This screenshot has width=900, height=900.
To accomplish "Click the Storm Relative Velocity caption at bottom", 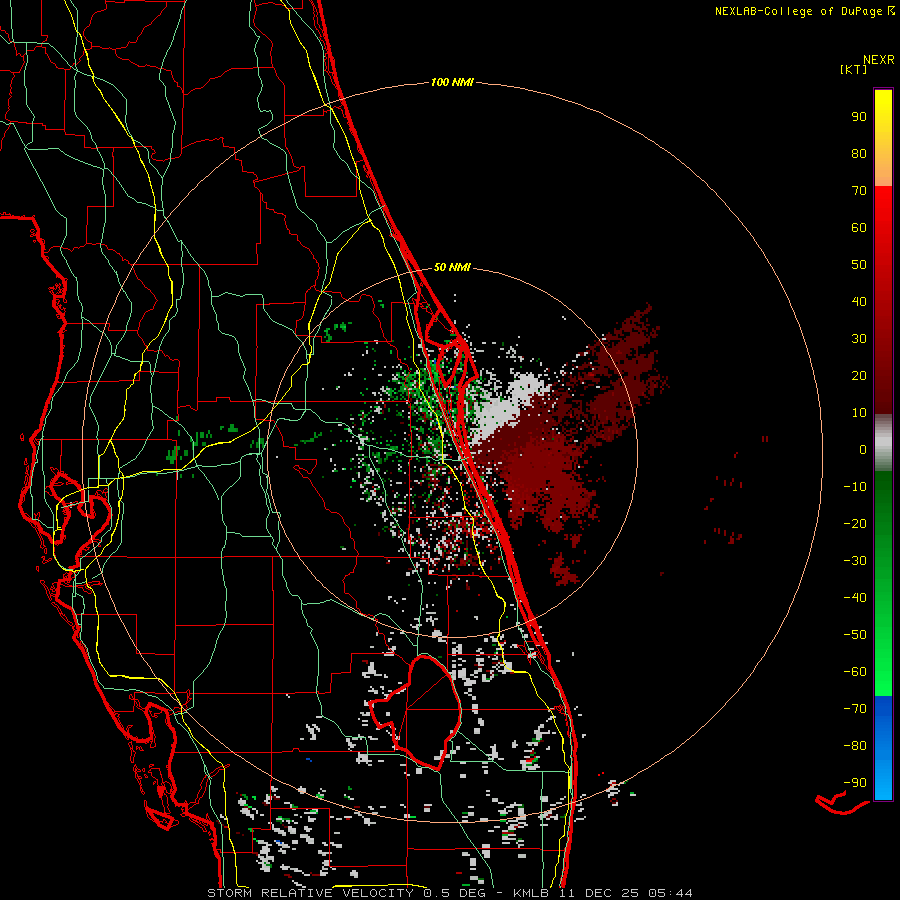I will [x=449, y=893].
